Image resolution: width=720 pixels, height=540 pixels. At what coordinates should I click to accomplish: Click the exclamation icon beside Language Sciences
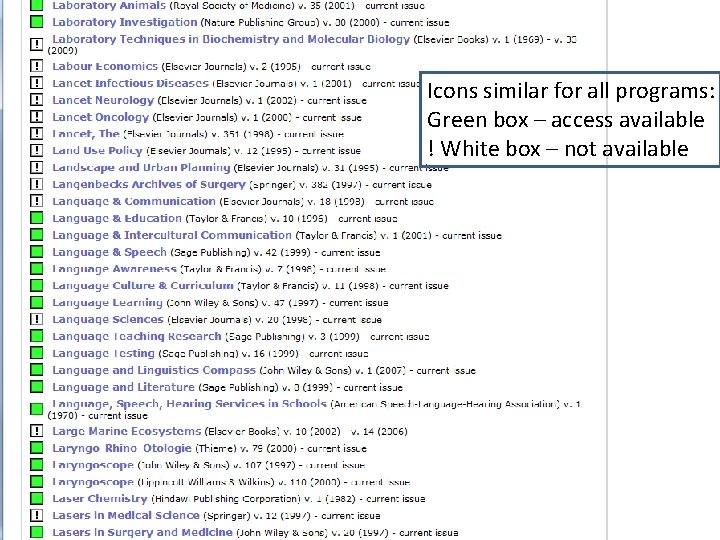click(x=36, y=319)
